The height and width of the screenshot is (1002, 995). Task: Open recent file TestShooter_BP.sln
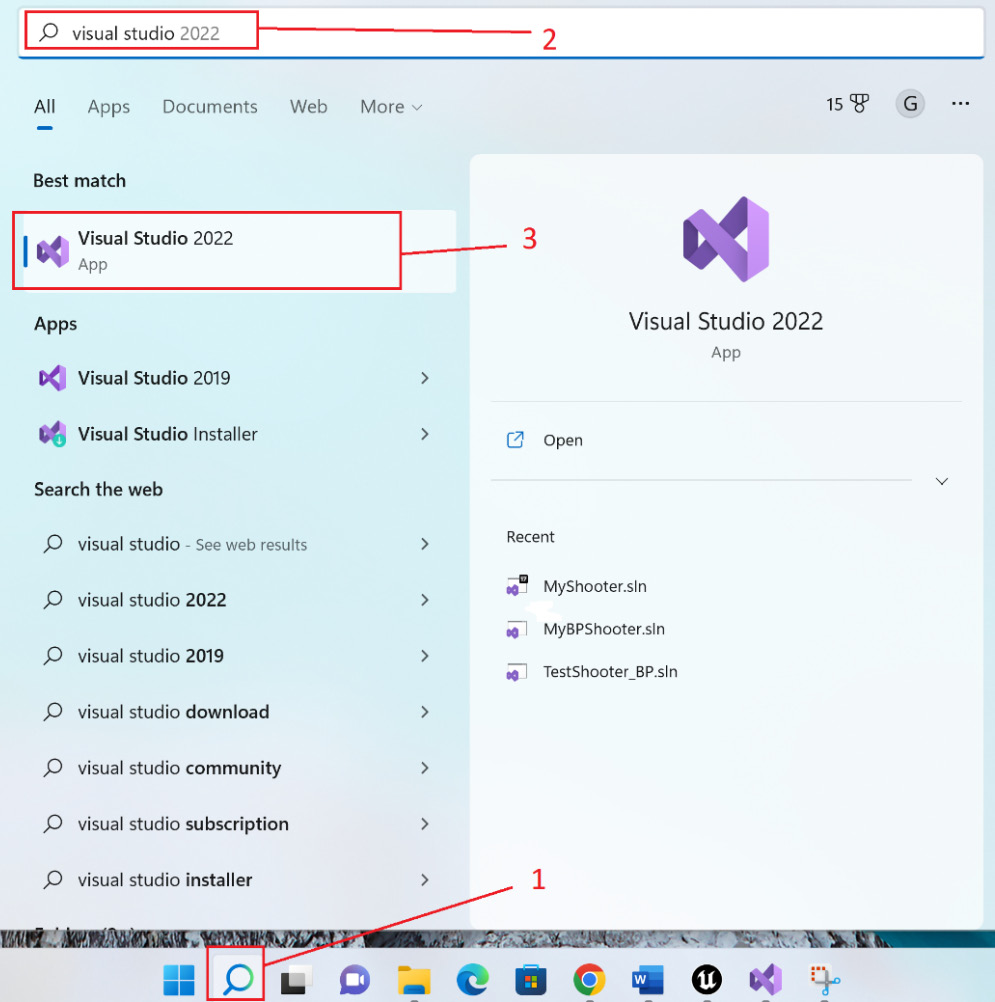point(610,672)
